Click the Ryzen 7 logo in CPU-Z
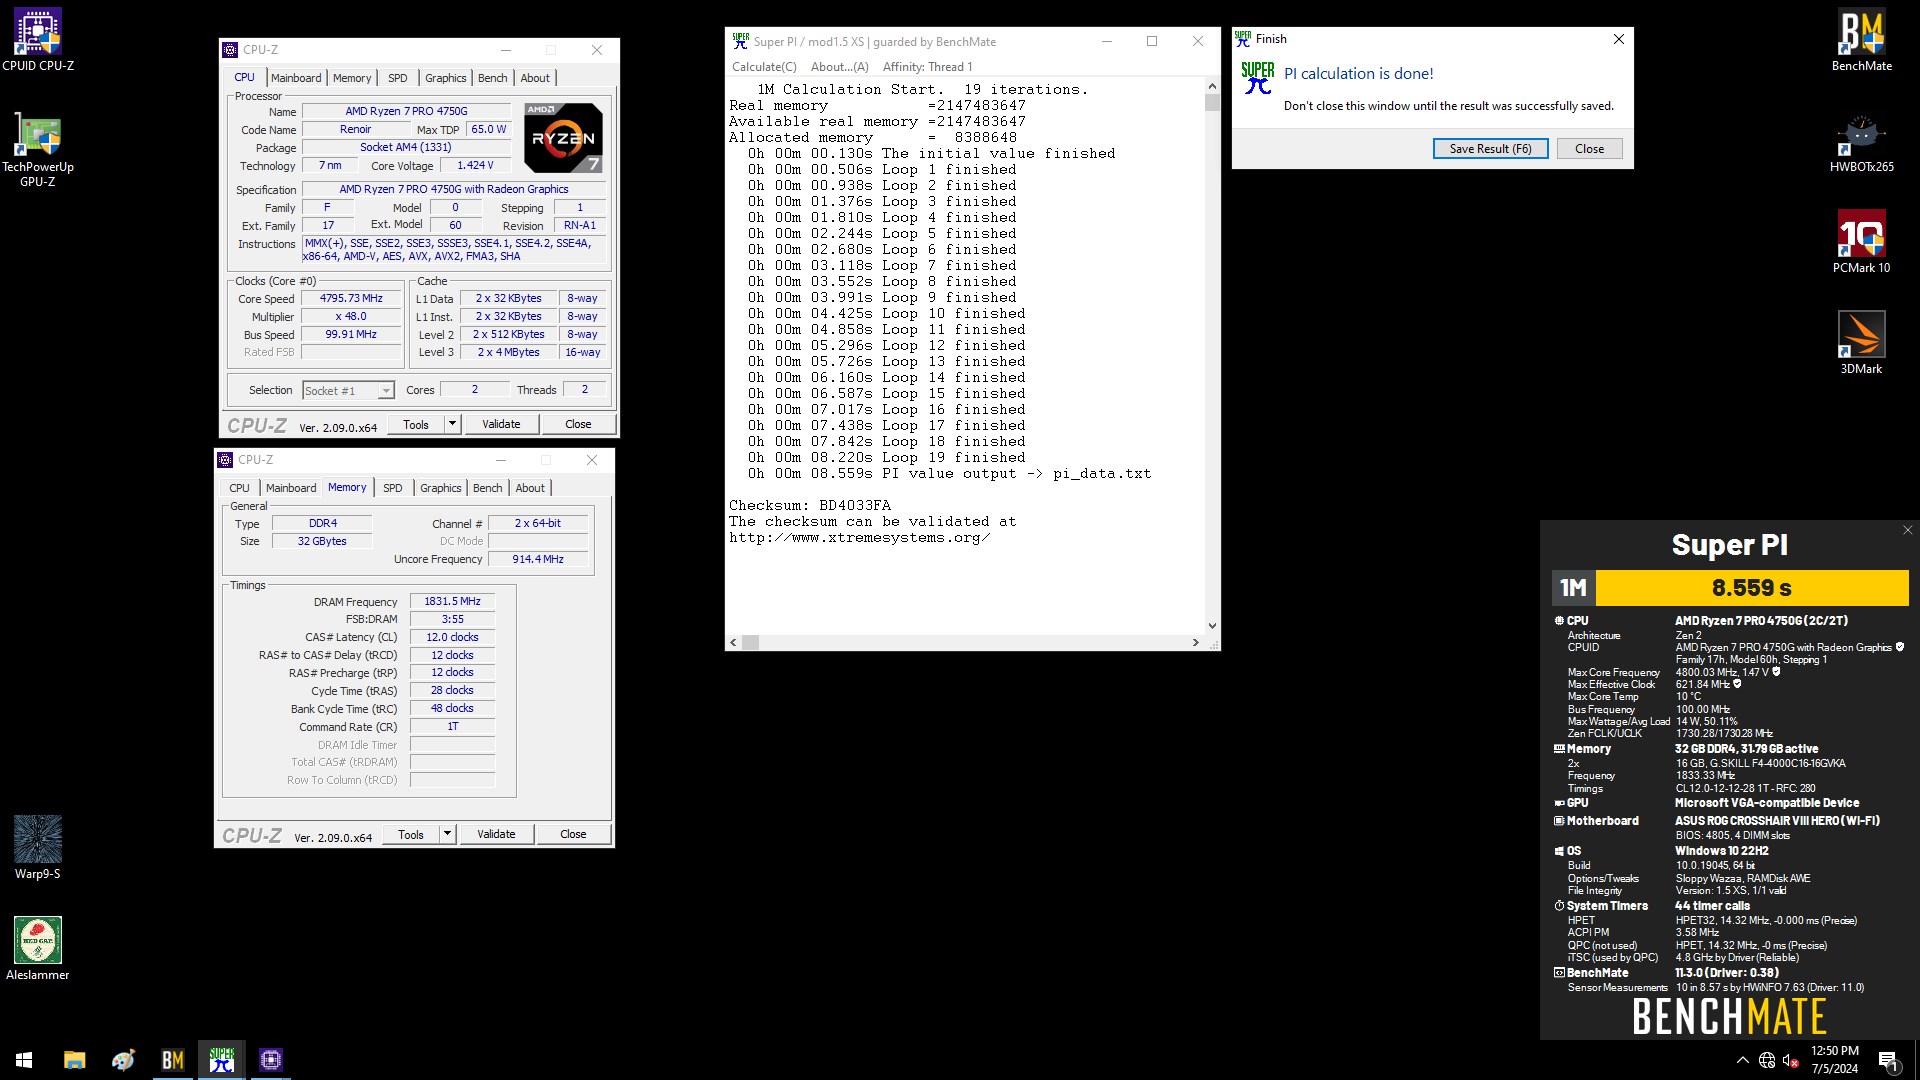1920x1080 pixels. (x=563, y=138)
